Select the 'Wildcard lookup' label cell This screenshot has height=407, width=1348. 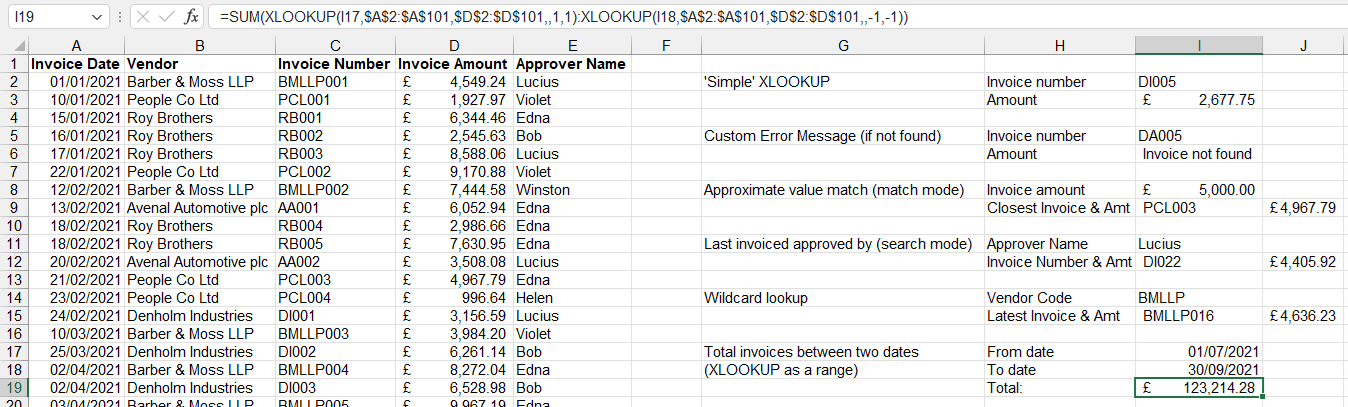click(x=843, y=298)
